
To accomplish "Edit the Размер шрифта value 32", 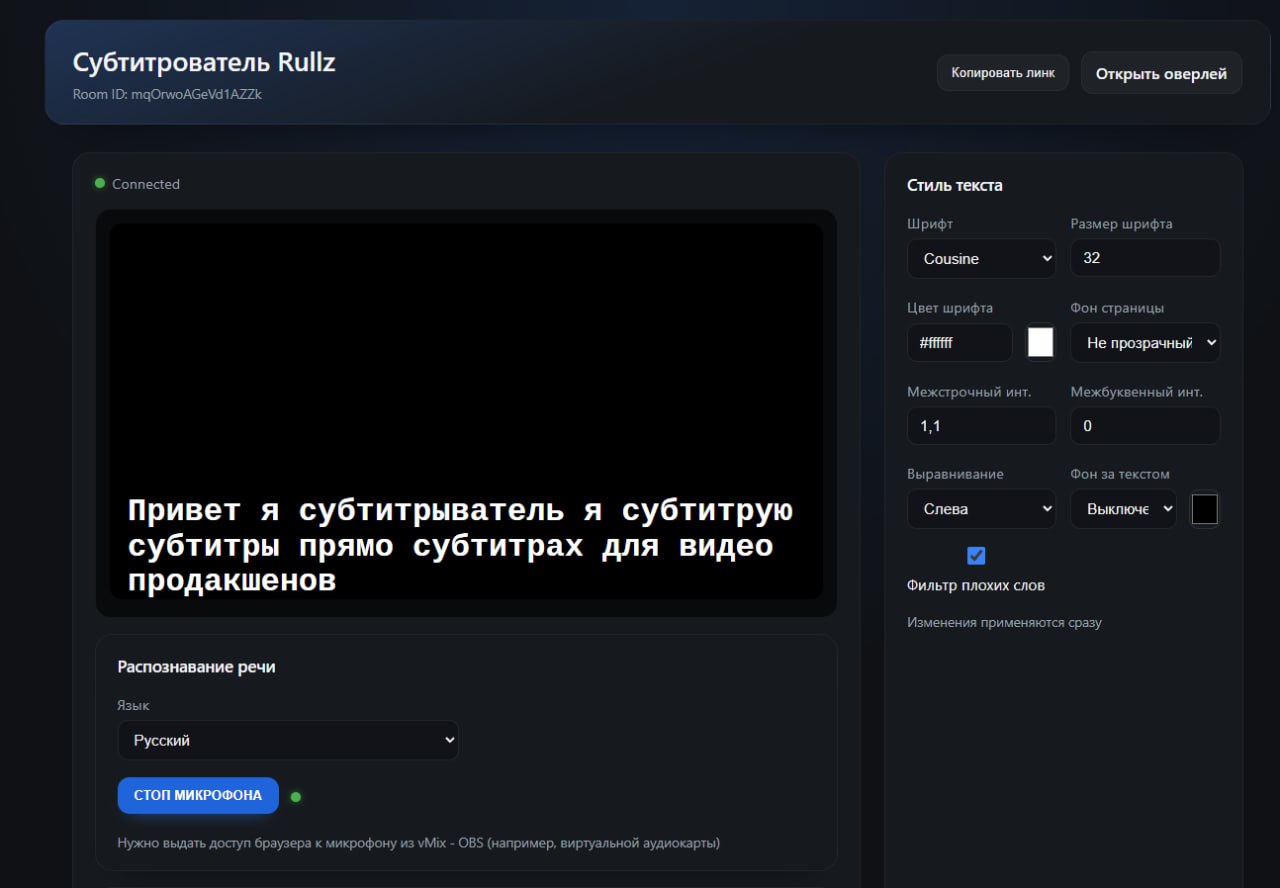I will pyautogui.click(x=1145, y=258).
